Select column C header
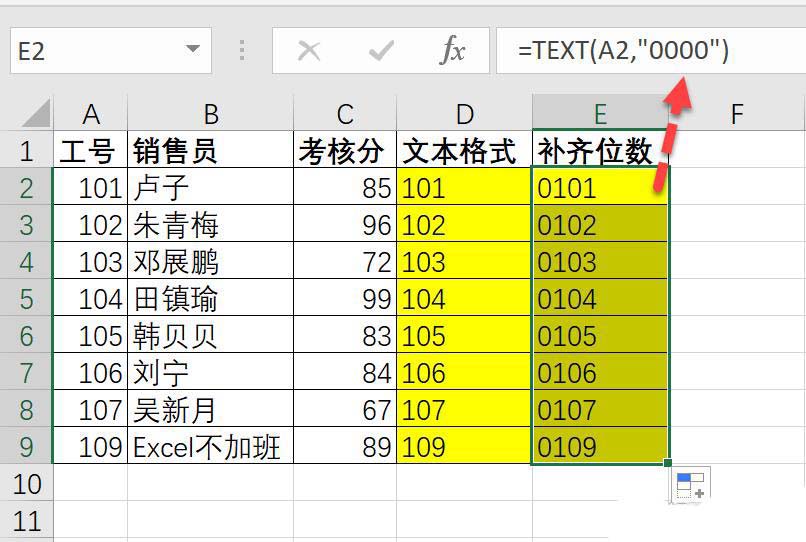Screen dimensions: 806x542 tap(345, 114)
